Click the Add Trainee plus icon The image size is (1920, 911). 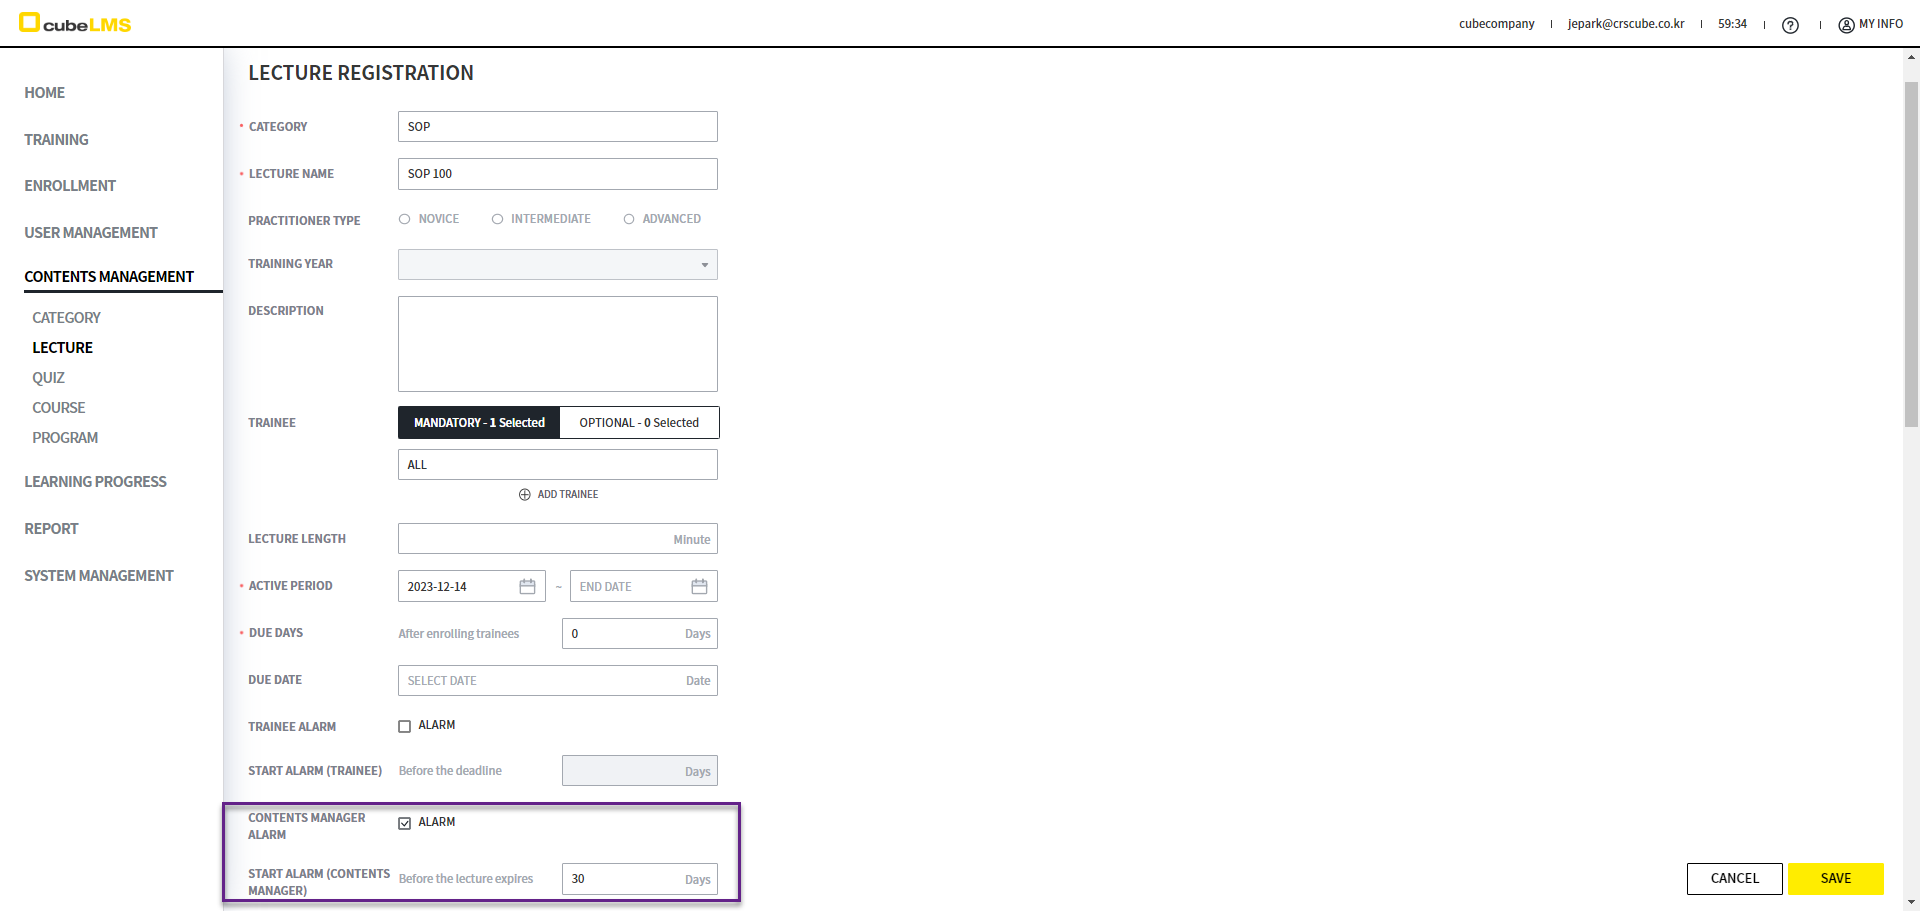[525, 494]
